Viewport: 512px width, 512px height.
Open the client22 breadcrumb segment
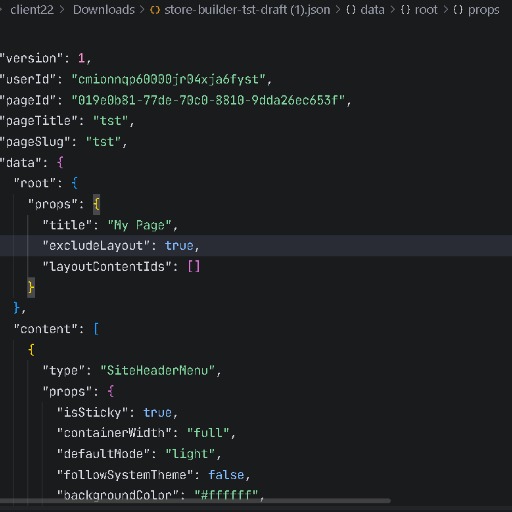click(x=32, y=10)
